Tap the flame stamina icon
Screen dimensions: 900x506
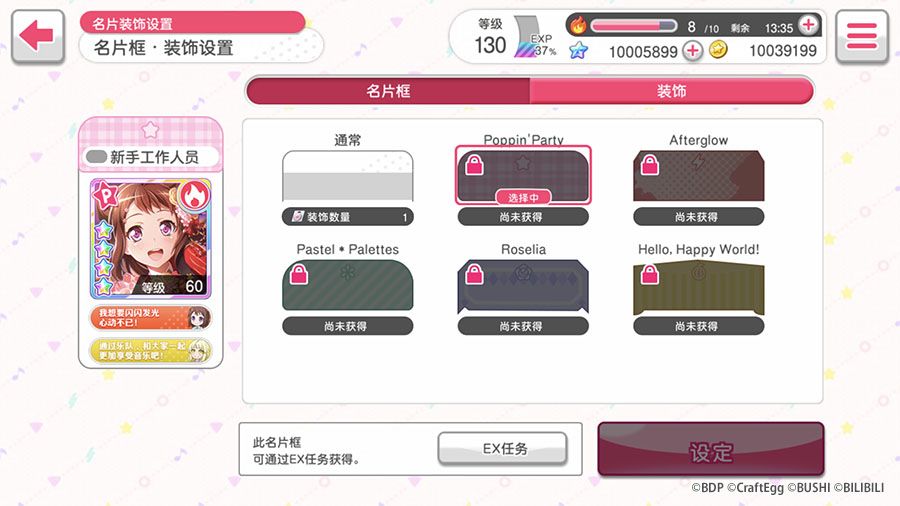[x=578, y=25]
